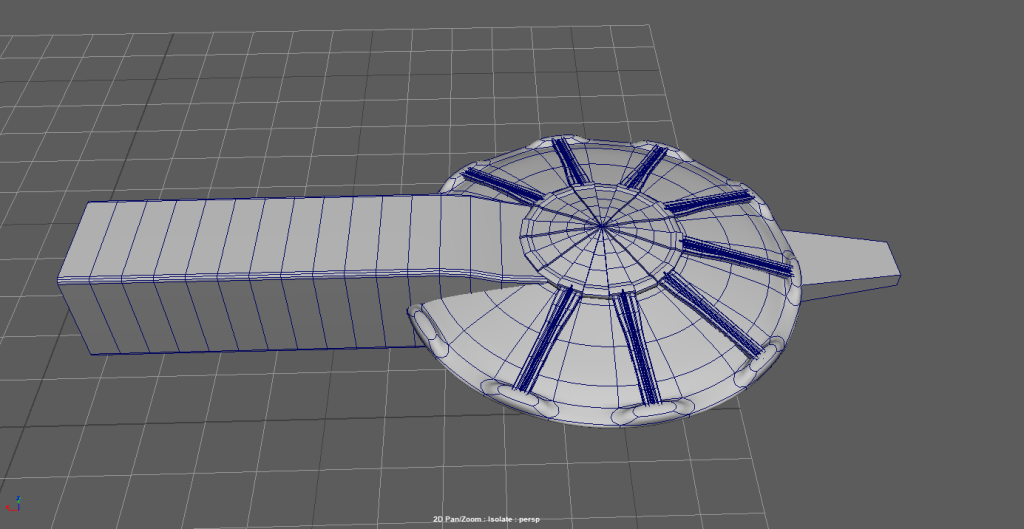Click the XYZ axis orientation indicator
The image size is (1024, 529).
pos(13,504)
